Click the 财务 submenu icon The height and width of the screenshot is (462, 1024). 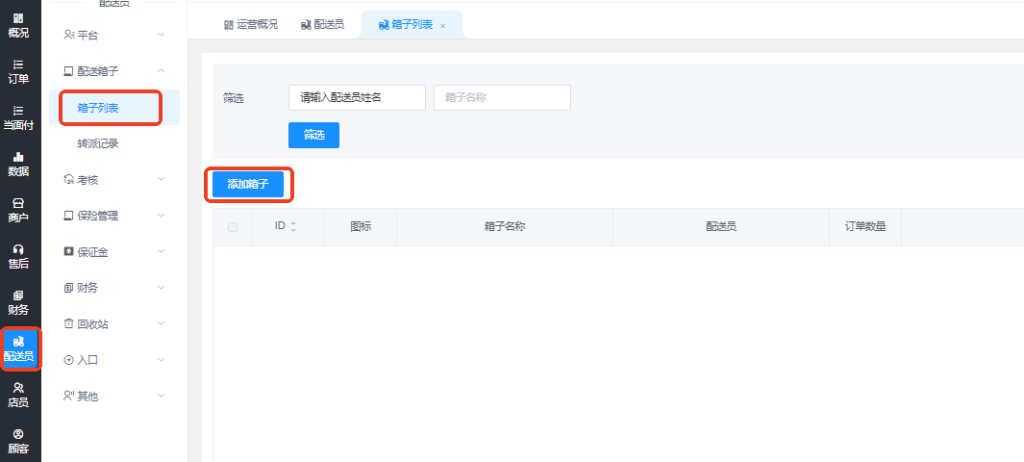click(x=68, y=288)
